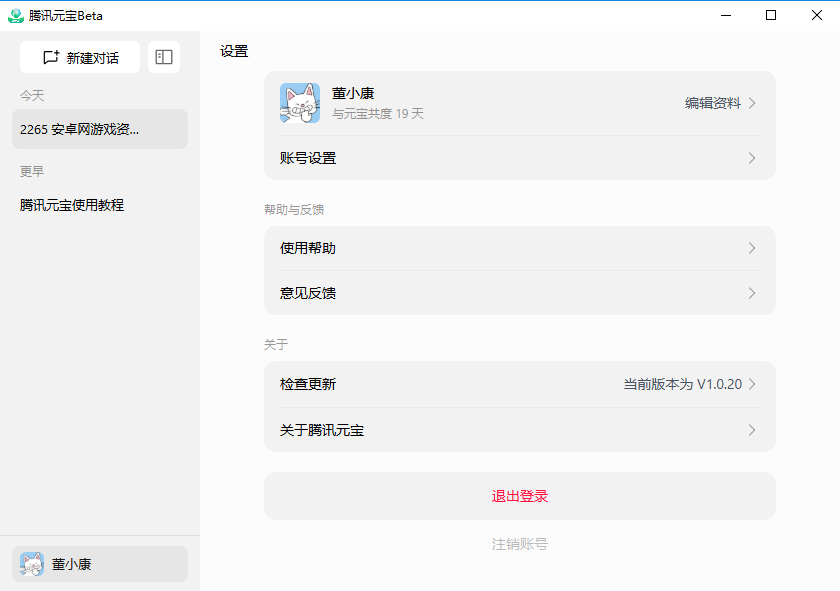The height and width of the screenshot is (591, 840).
Task: Click the new chat icon beside 新建对话
Action: pyautogui.click(x=51, y=57)
